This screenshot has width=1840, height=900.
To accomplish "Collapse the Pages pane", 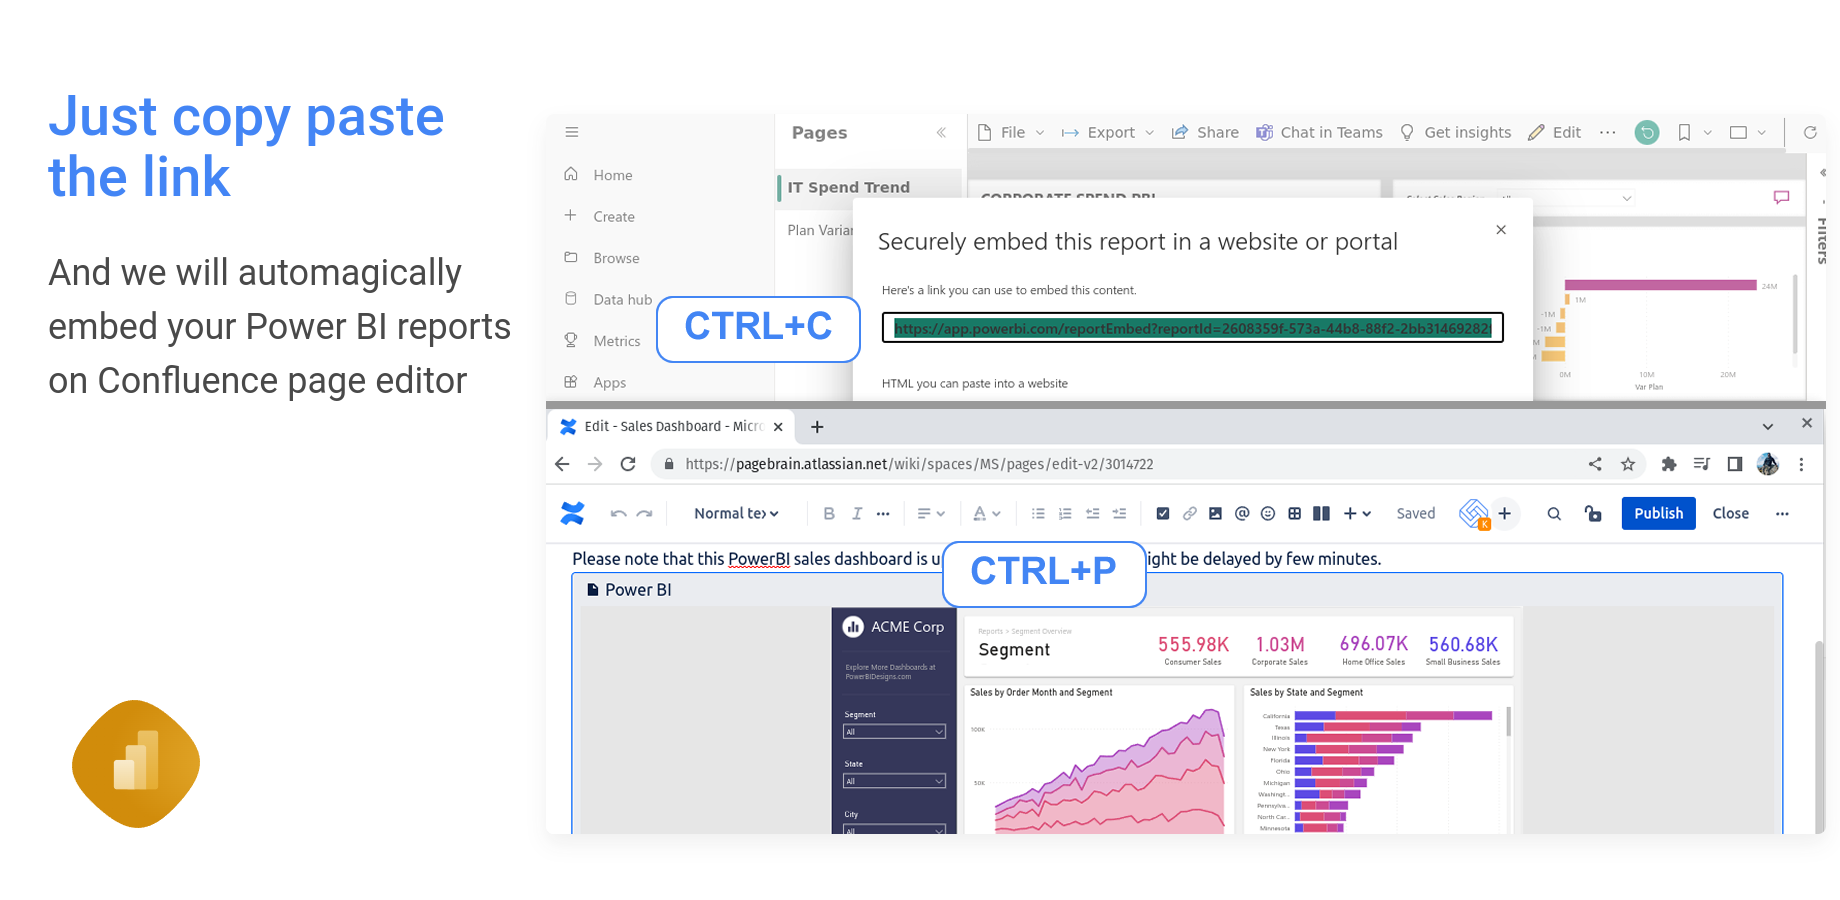I will (x=941, y=132).
